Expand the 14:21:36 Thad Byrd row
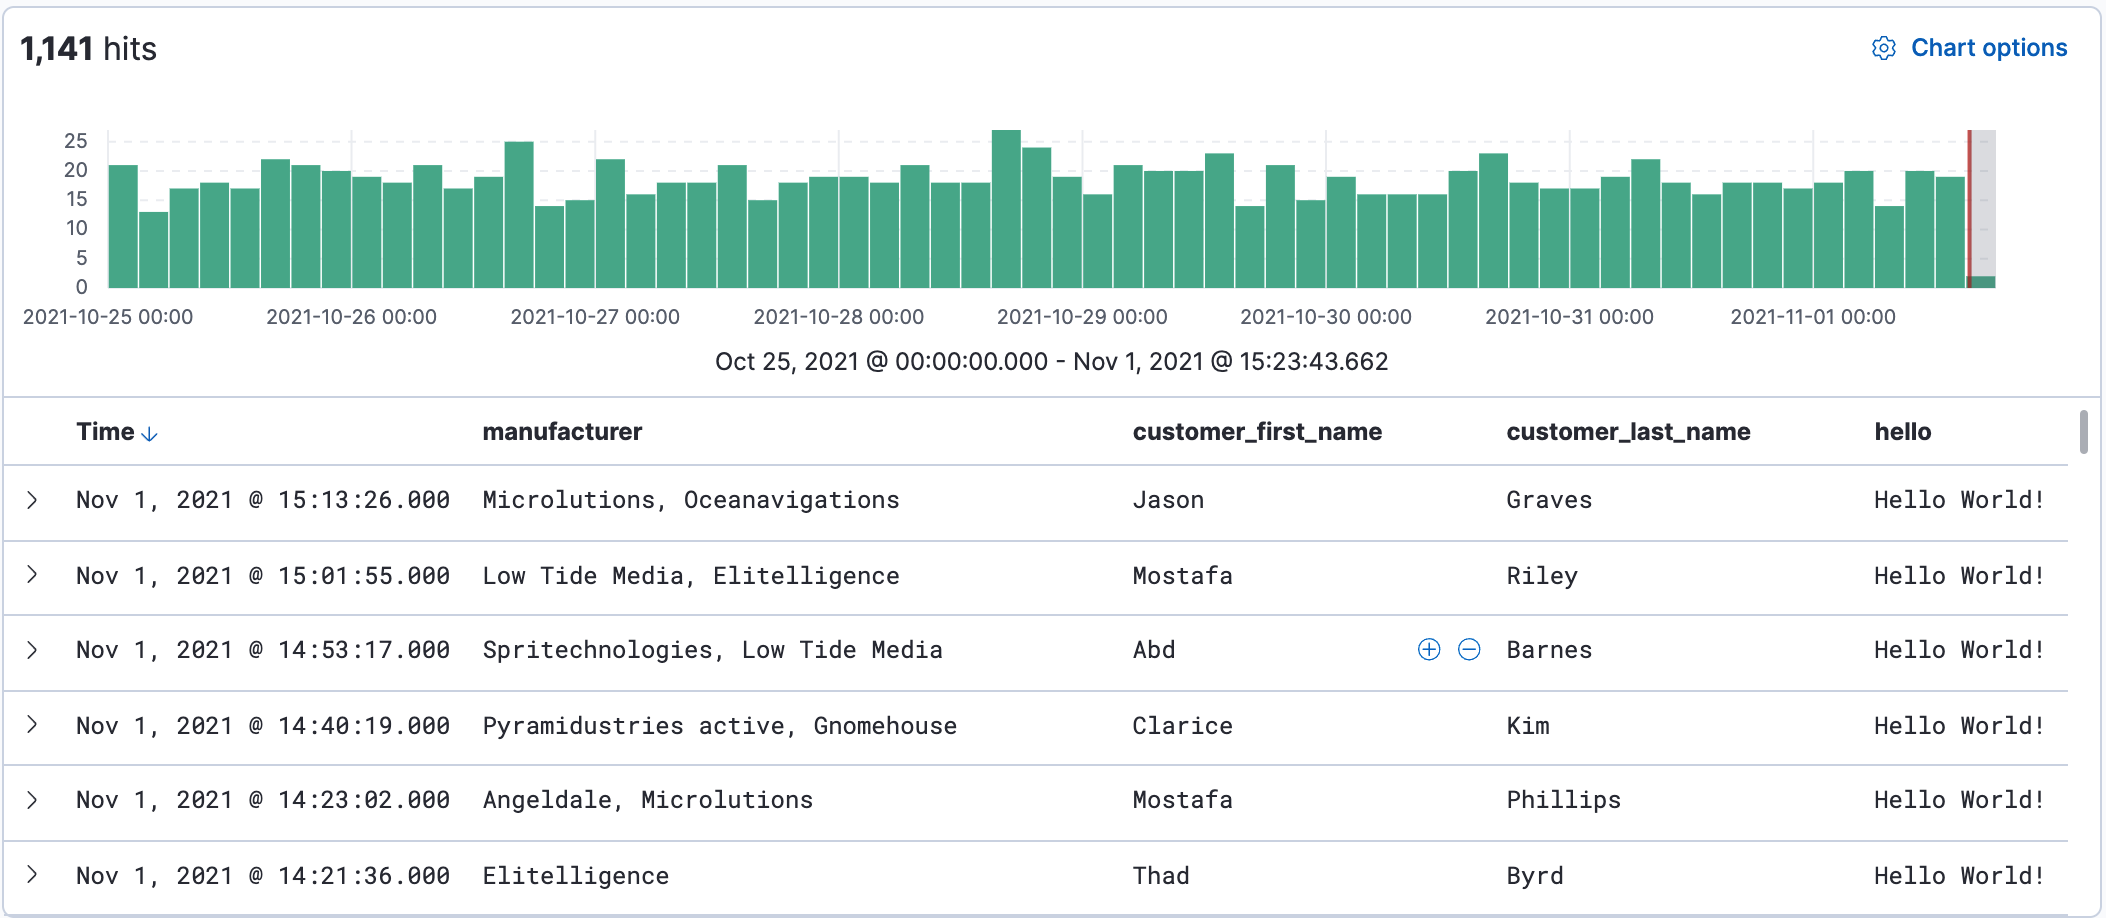This screenshot has width=2106, height=918. pos(32,875)
